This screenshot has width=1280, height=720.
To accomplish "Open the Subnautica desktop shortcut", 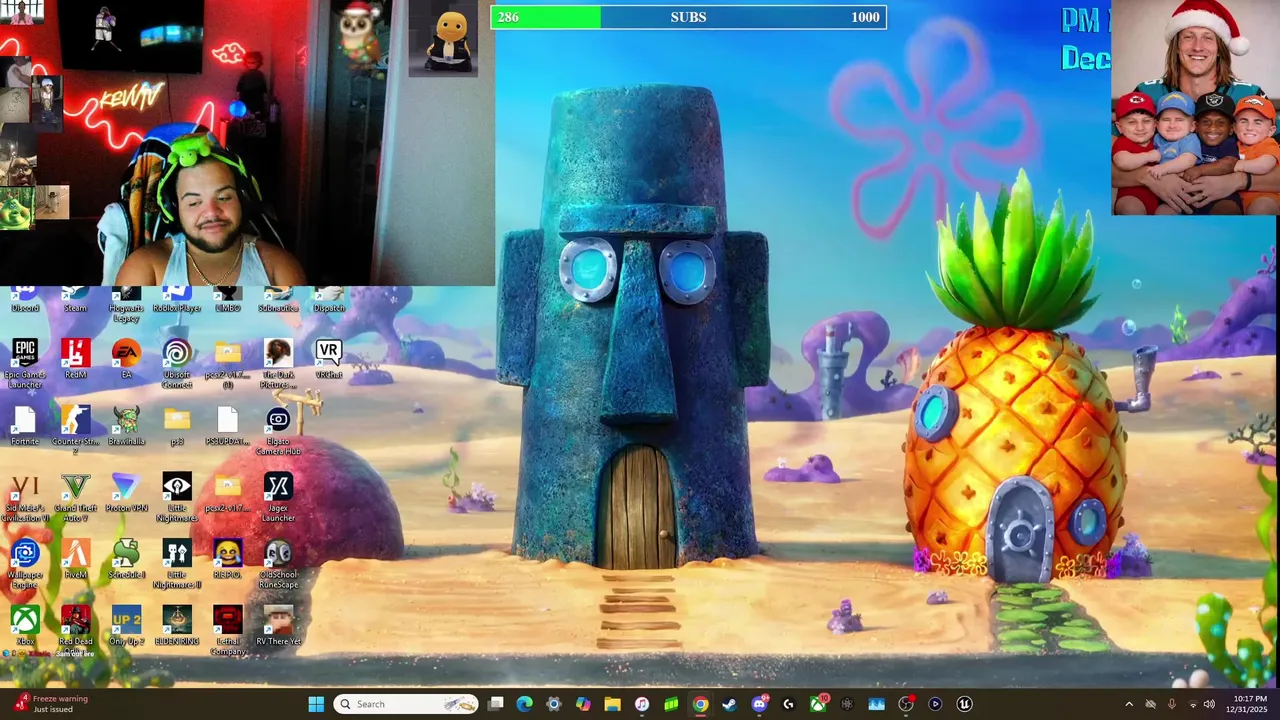I will pos(278,300).
